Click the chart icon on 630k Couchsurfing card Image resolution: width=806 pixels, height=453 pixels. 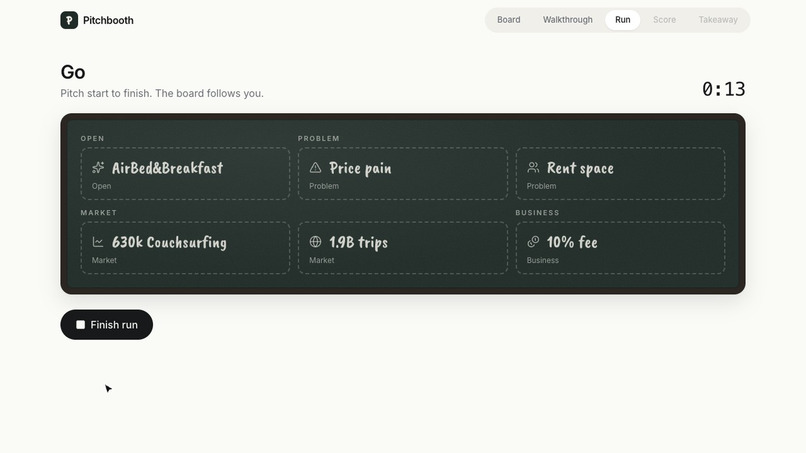coord(98,242)
